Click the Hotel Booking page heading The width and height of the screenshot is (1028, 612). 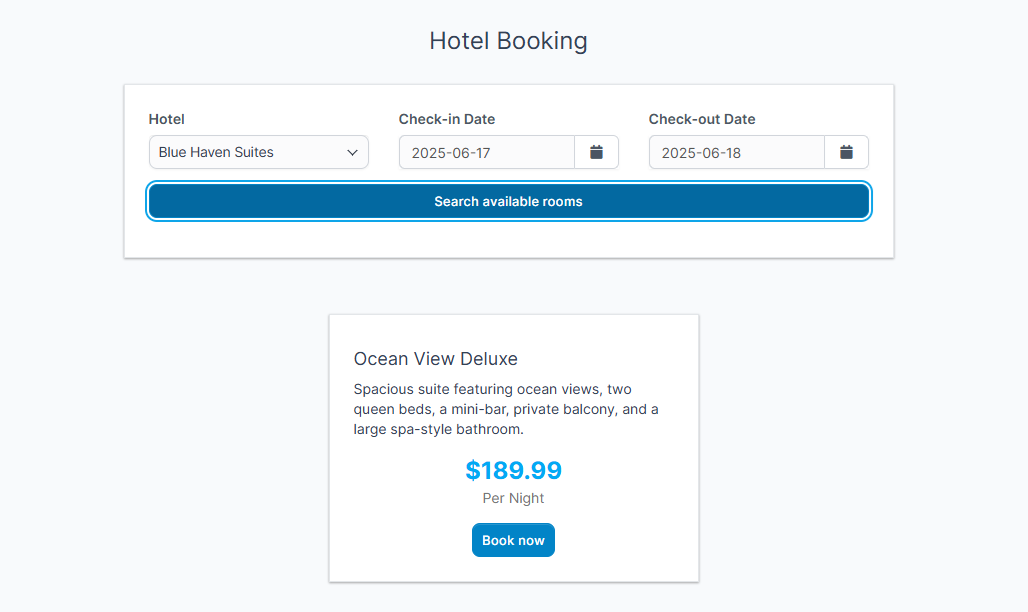pyautogui.click(x=508, y=41)
